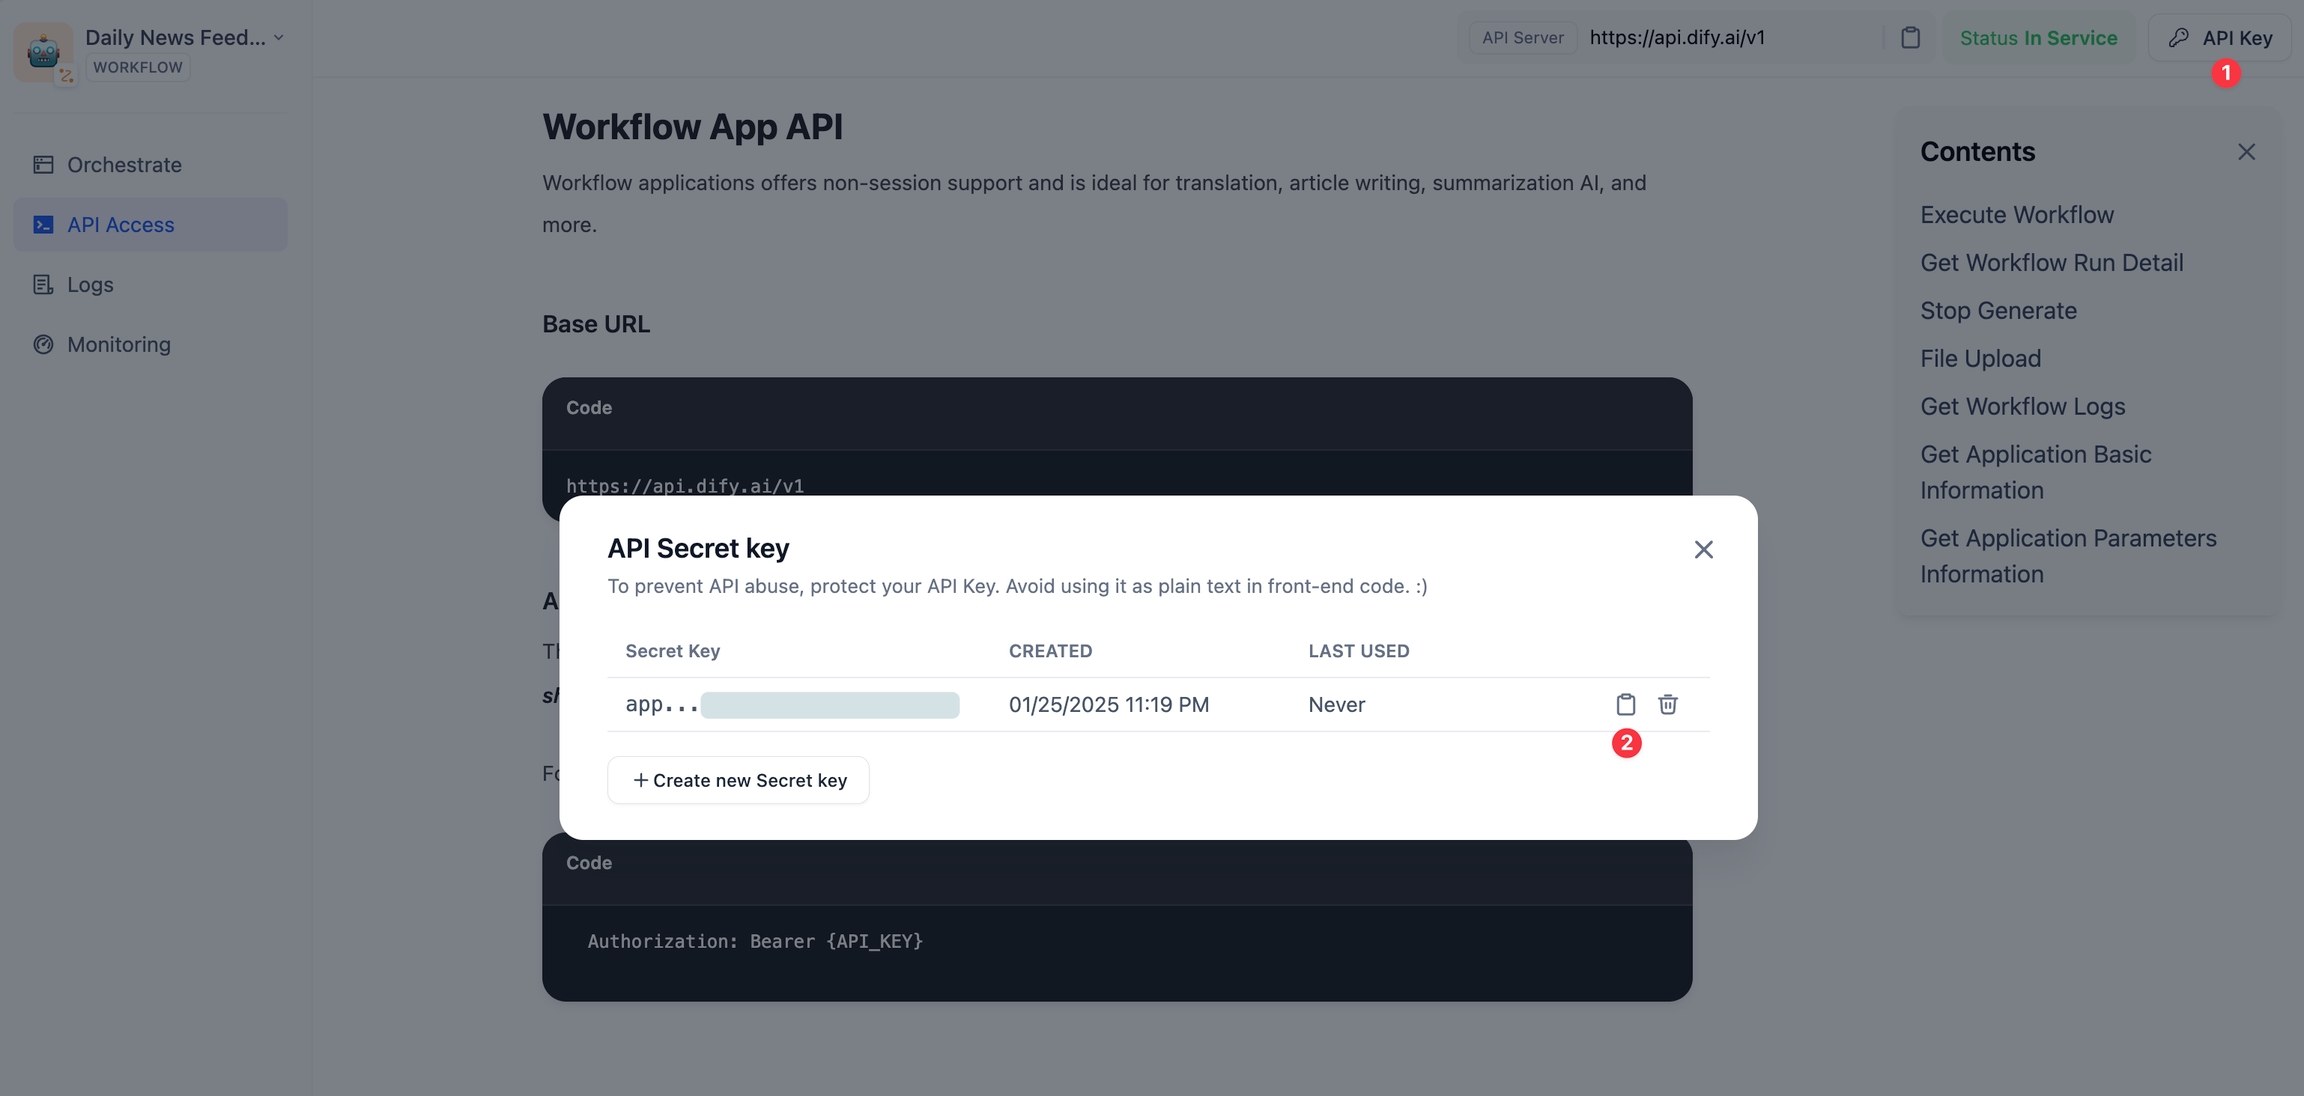Screen dimensions: 2304x1096
Task: Go to Monitoring page
Action: pos(118,344)
